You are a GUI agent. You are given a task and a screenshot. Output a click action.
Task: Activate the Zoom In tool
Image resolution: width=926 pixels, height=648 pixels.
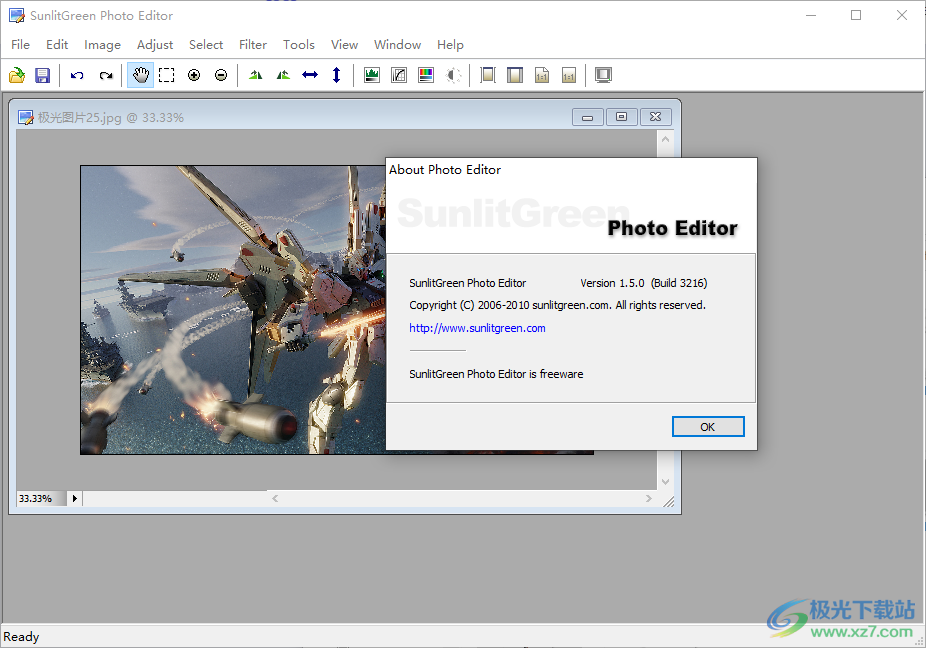(194, 75)
